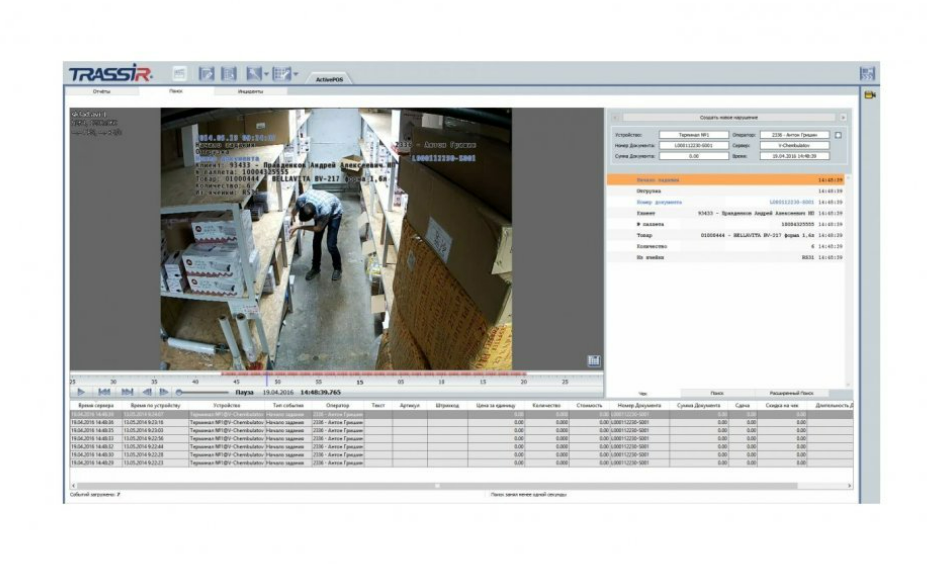The width and height of the screenshot is (927, 564).
Task: Switch to the Поиск tab at panel bottom
Action: click(717, 393)
